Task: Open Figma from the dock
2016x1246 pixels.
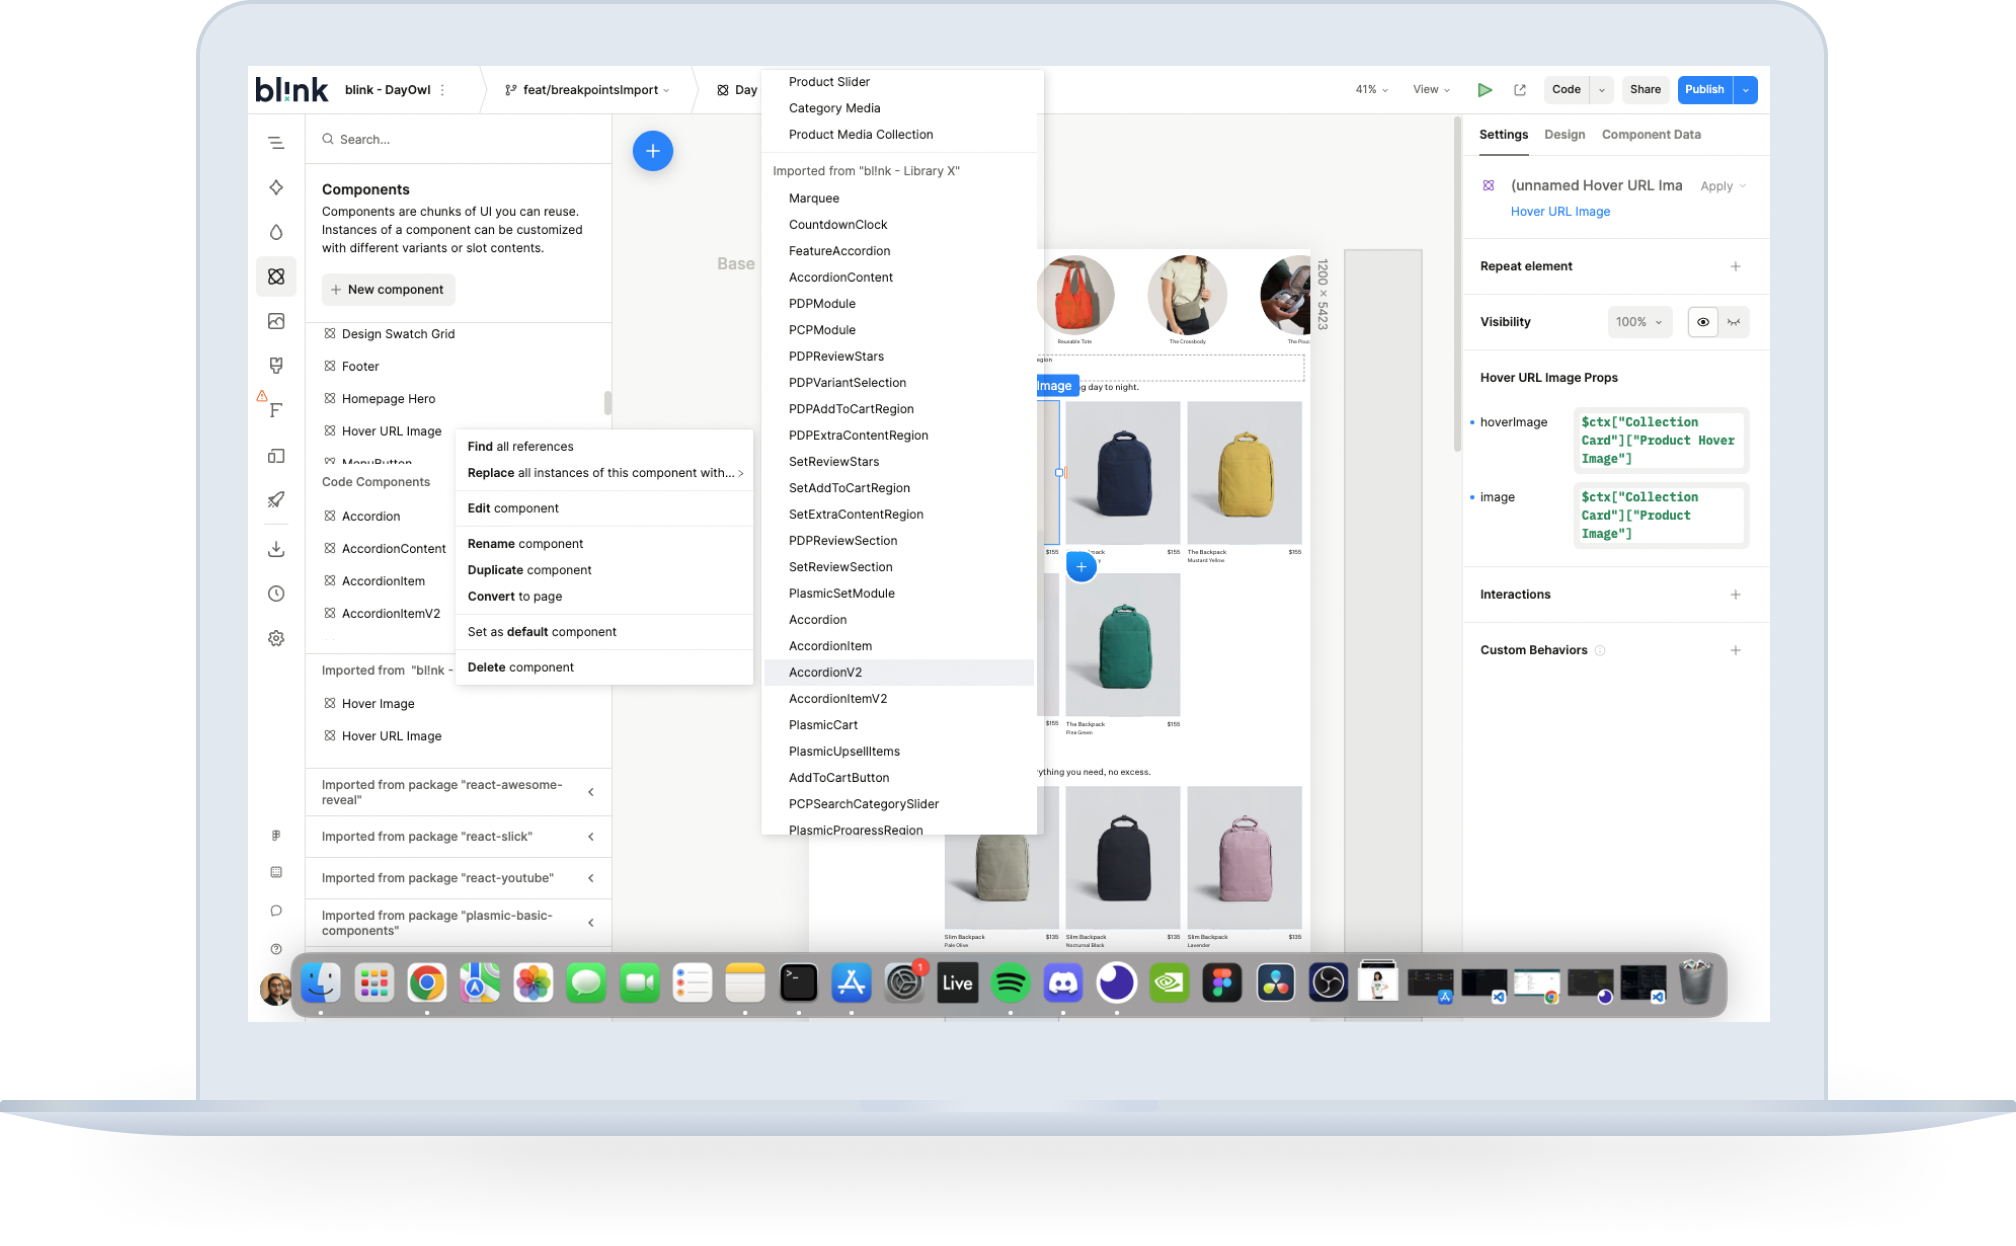Action: point(1222,984)
